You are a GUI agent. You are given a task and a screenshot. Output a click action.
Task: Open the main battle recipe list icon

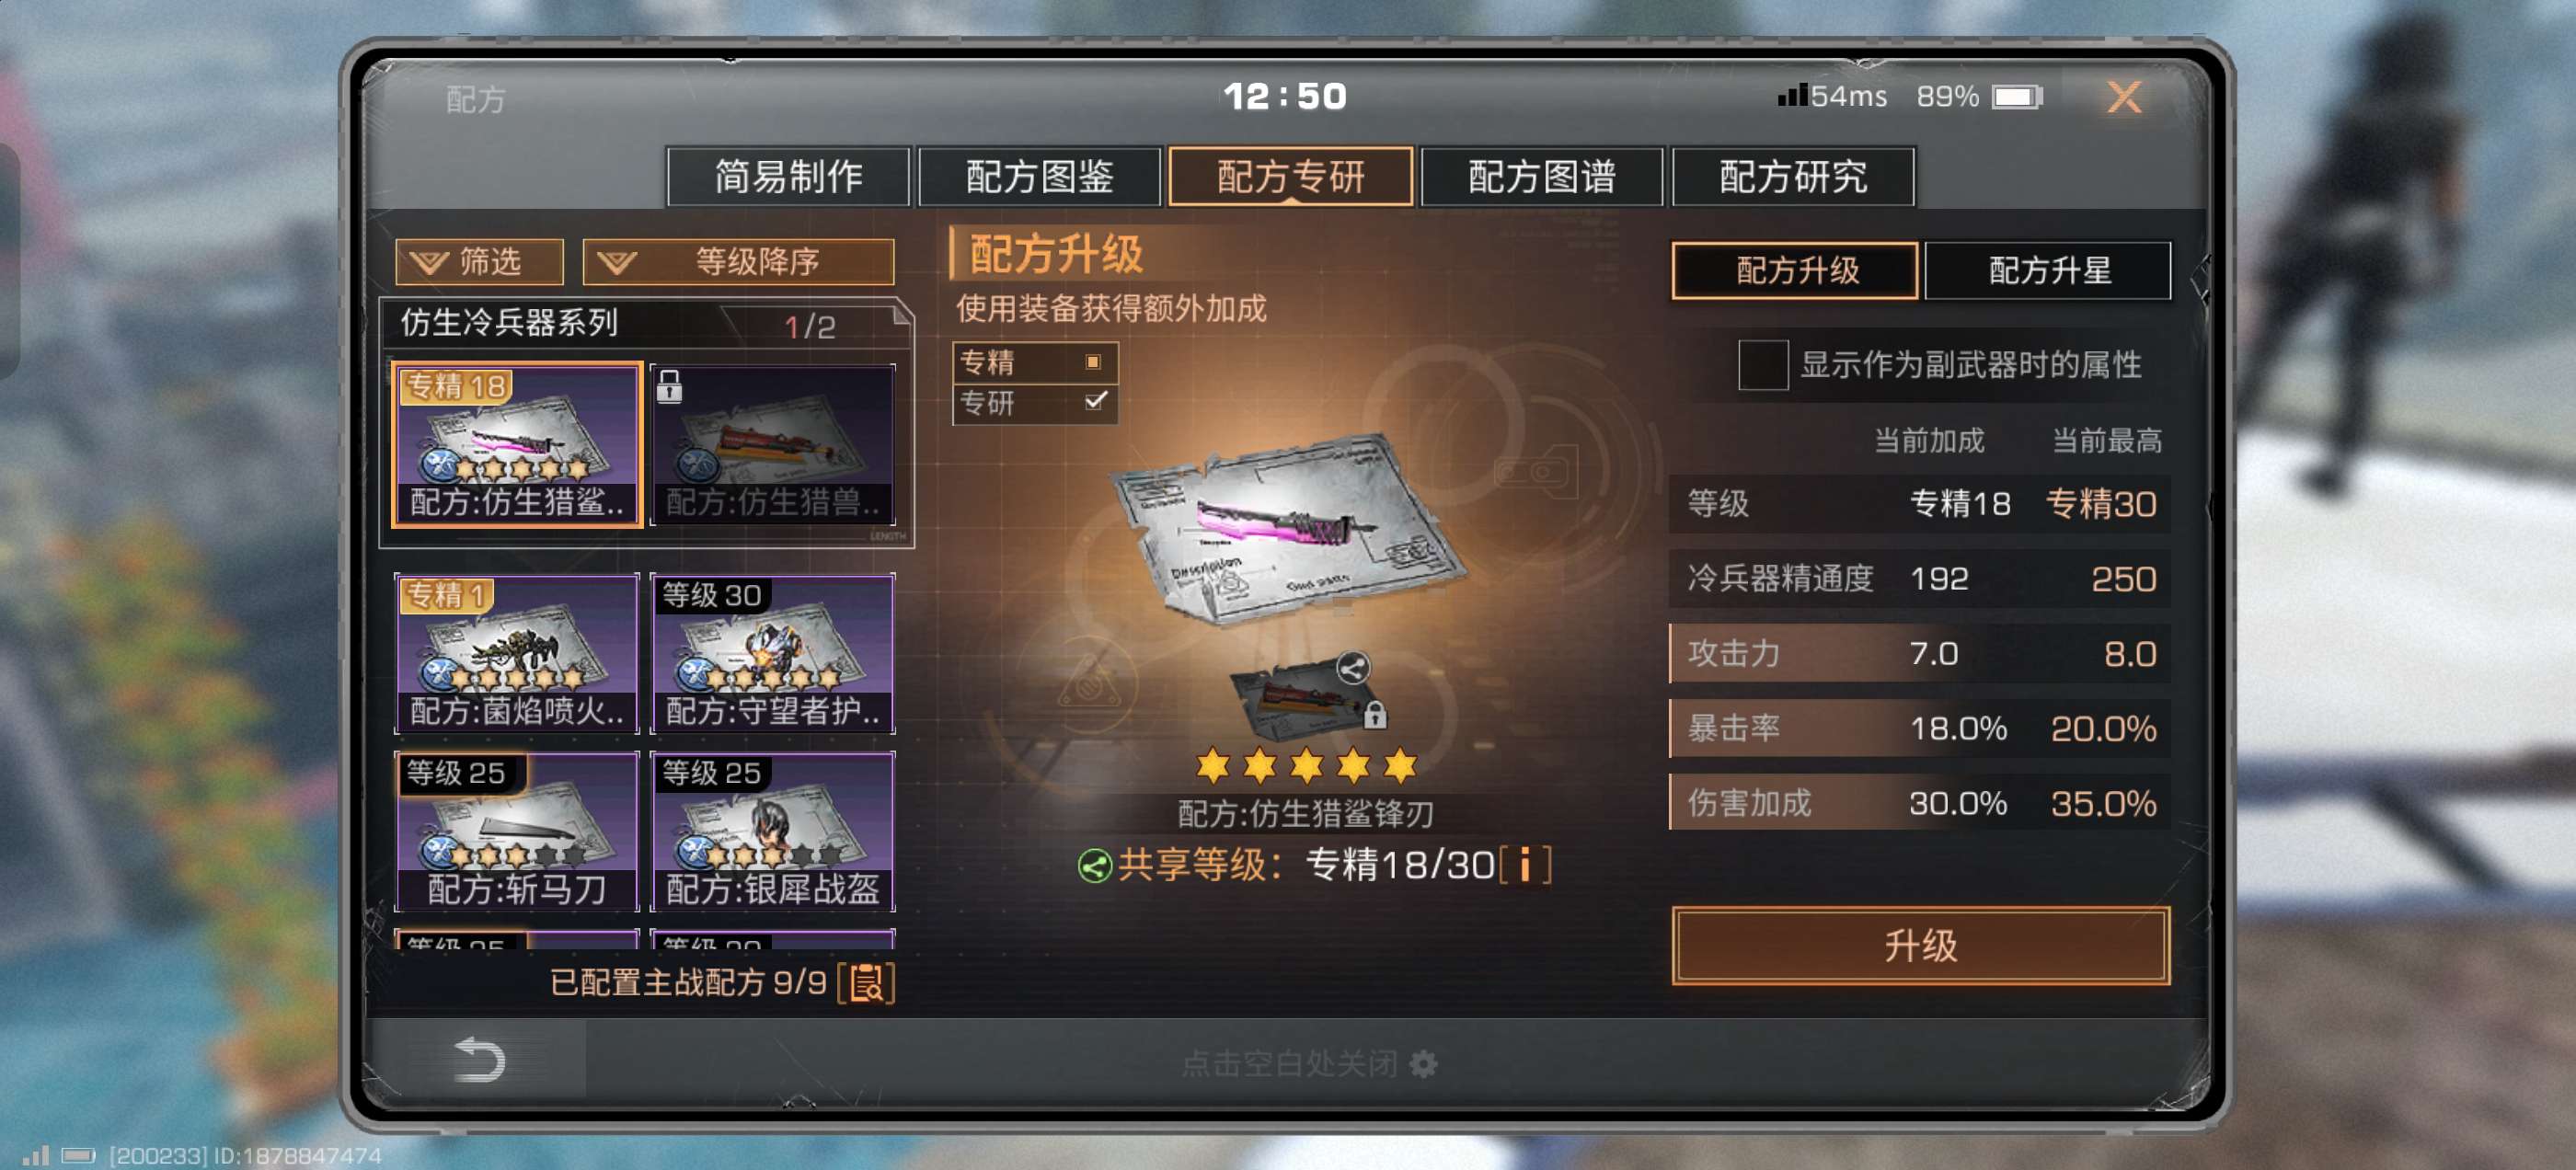pyautogui.click(x=866, y=983)
